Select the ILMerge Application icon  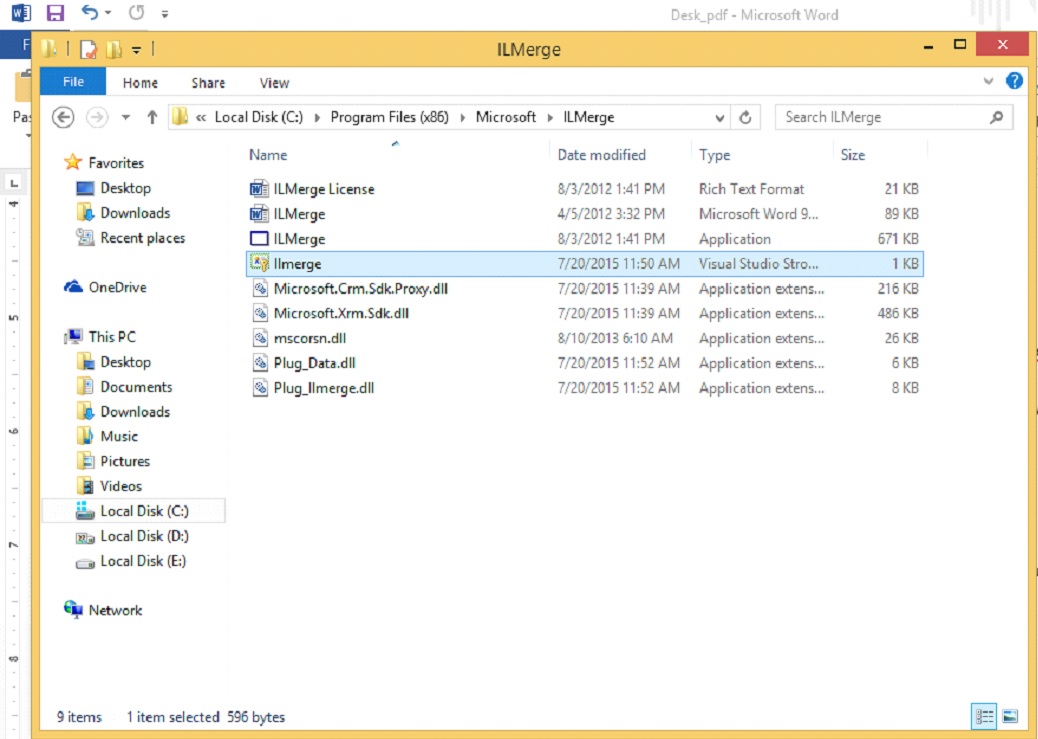tap(259, 238)
